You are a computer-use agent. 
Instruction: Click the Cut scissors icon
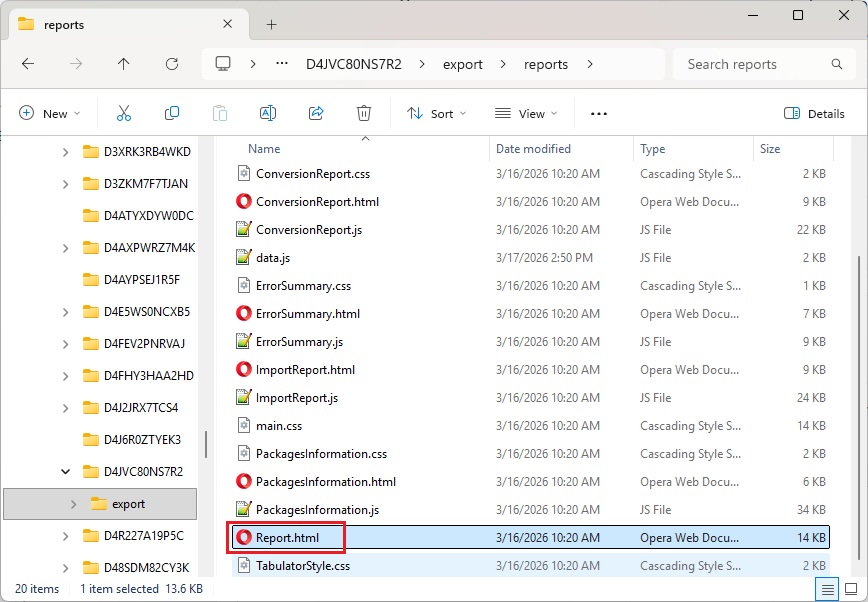tap(124, 114)
